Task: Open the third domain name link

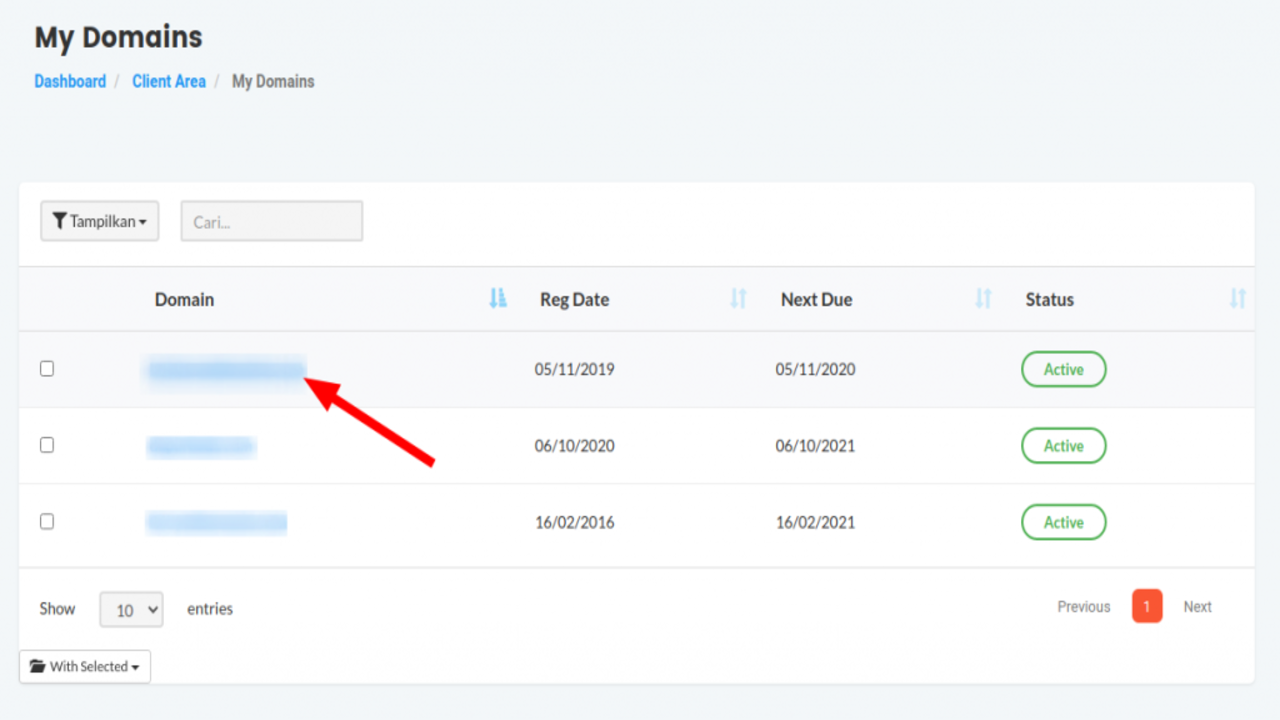Action: tap(216, 522)
